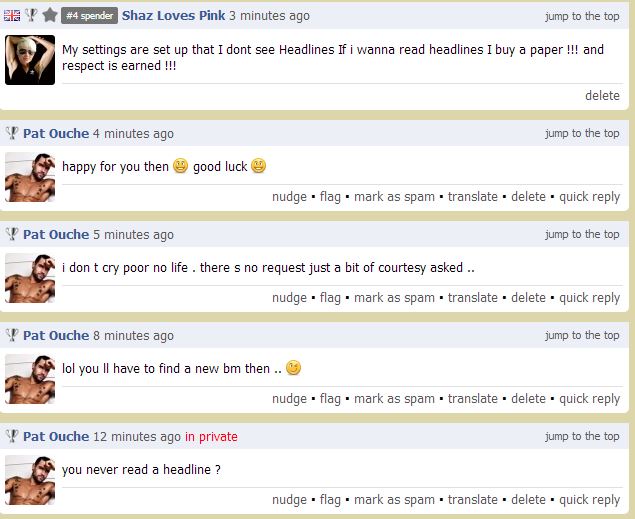Mark 'find a new bm' message as spam

click(x=394, y=399)
